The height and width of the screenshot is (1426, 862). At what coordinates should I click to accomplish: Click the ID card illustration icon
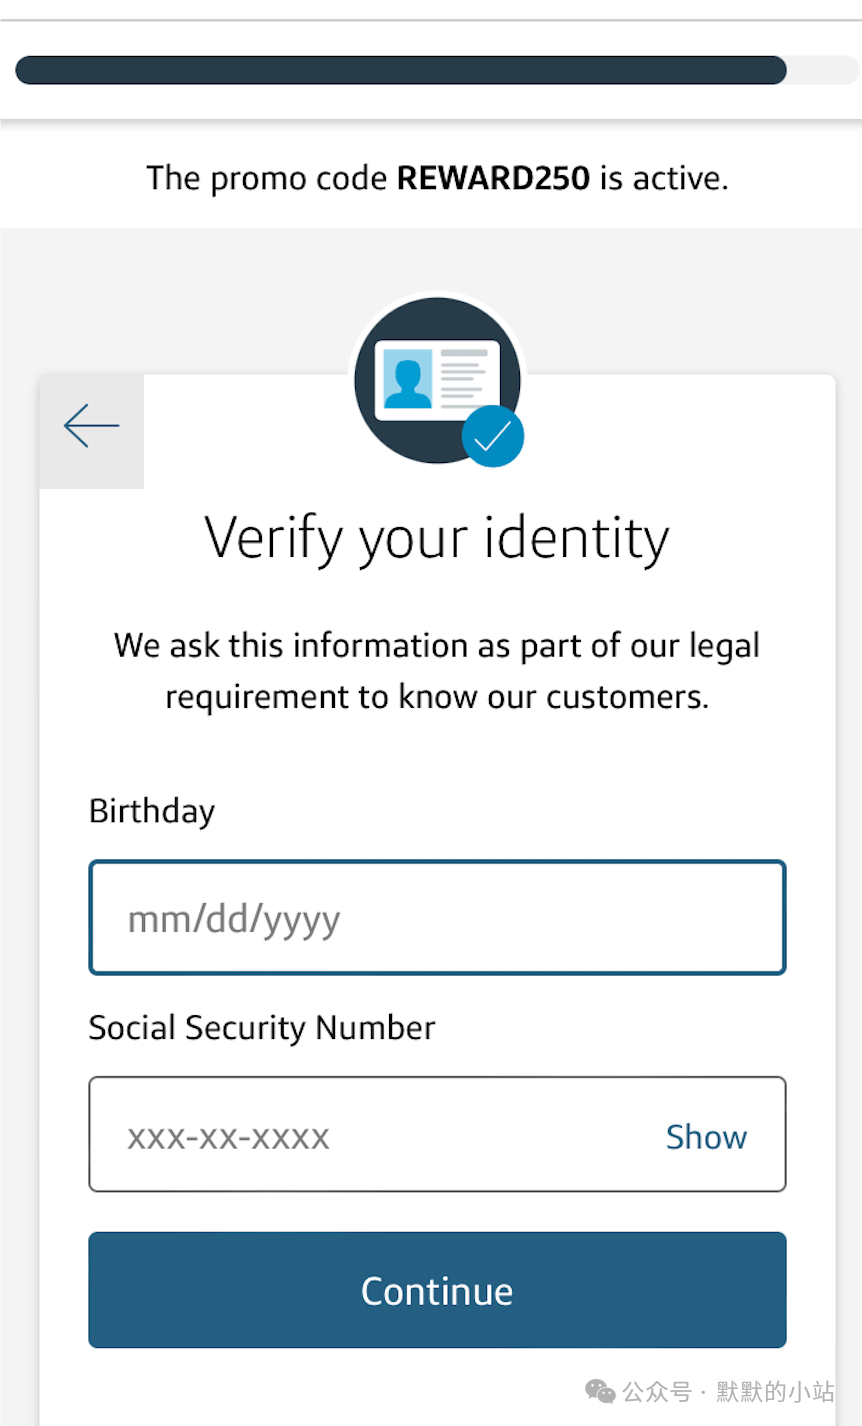tap(437, 380)
